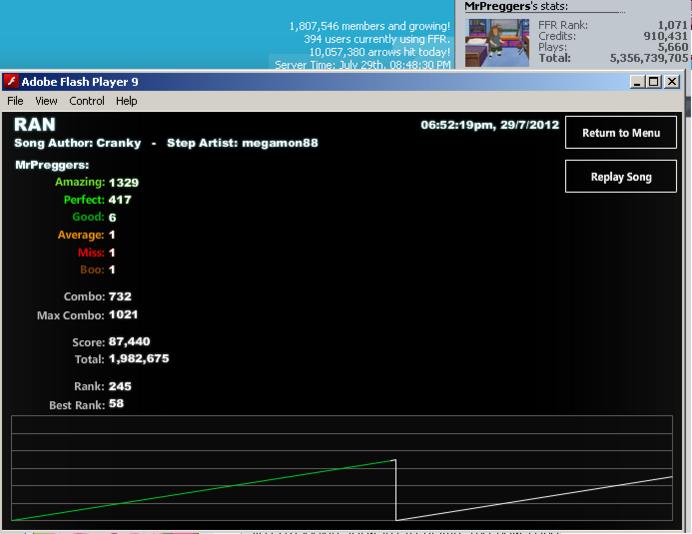Click the Max Combo value 1021

(x=124, y=315)
